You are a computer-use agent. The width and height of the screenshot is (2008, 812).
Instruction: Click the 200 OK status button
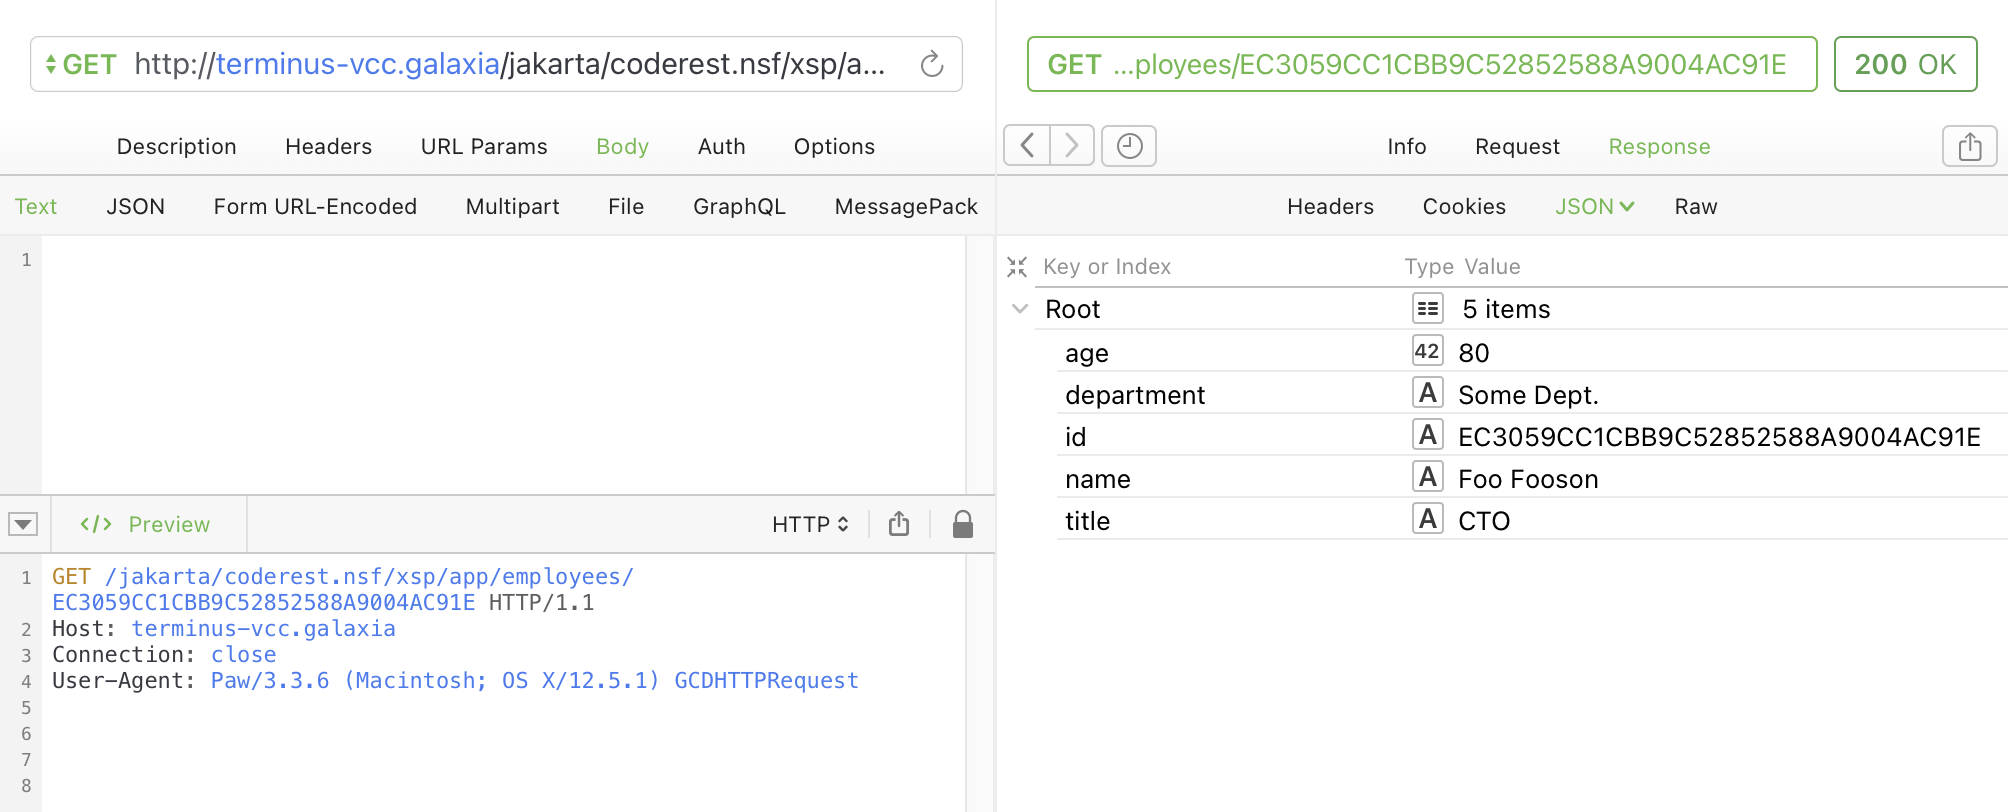(1905, 65)
